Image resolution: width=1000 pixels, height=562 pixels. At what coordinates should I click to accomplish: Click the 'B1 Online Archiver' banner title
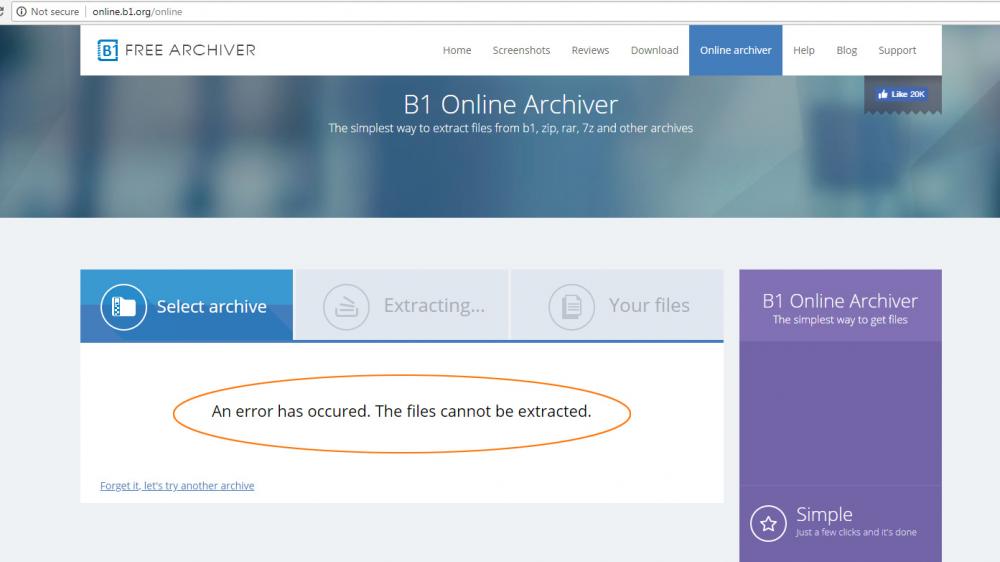[510, 105]
